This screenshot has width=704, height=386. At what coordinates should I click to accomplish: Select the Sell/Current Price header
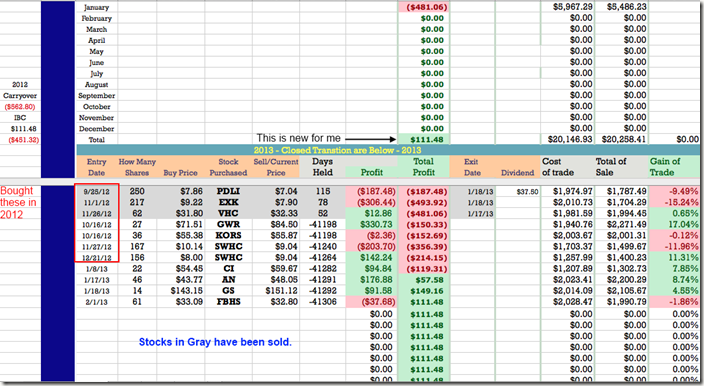pyautogui.click(x=276, y=167)
